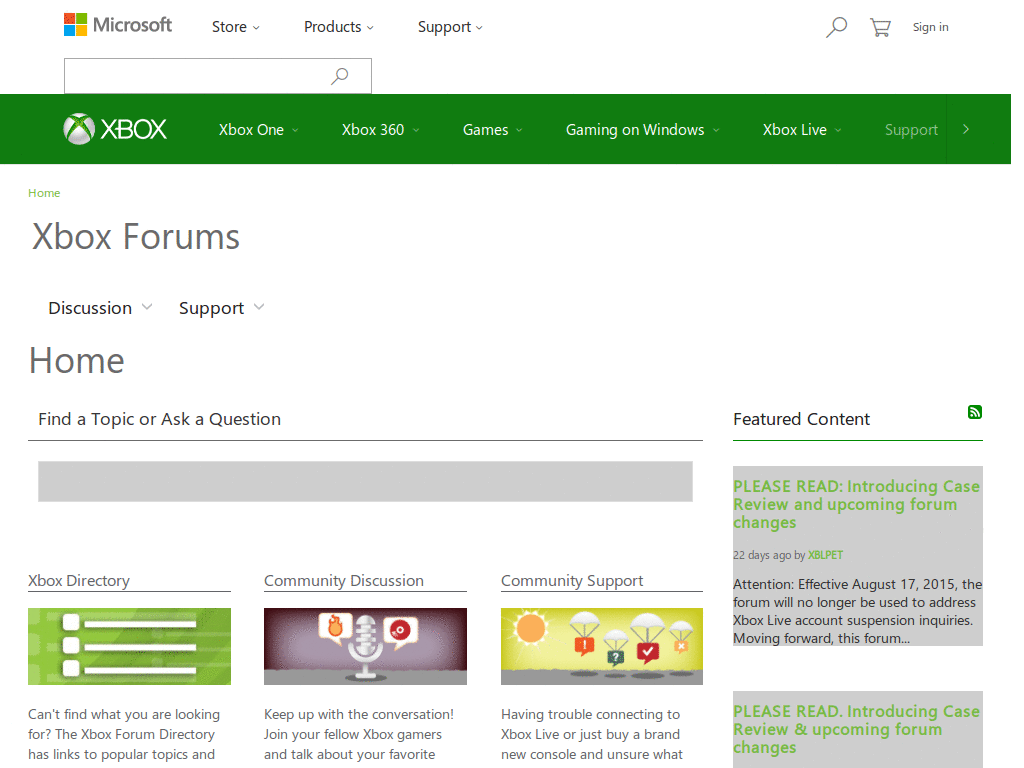The height and width of the screenshot is (768, 1024).
Task: Click the Sign in link
Action: [930, 27]
